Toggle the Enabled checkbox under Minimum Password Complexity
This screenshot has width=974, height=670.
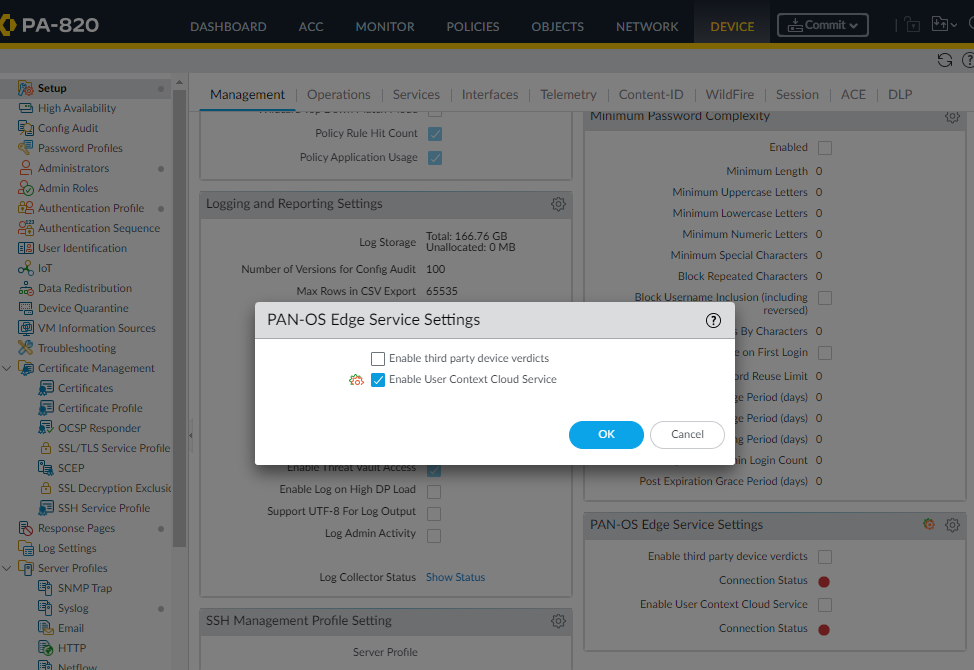pos(824,147)
